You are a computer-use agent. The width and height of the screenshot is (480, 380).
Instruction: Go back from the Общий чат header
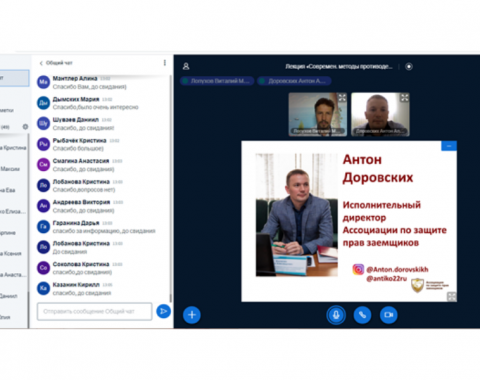click(41, 63)
